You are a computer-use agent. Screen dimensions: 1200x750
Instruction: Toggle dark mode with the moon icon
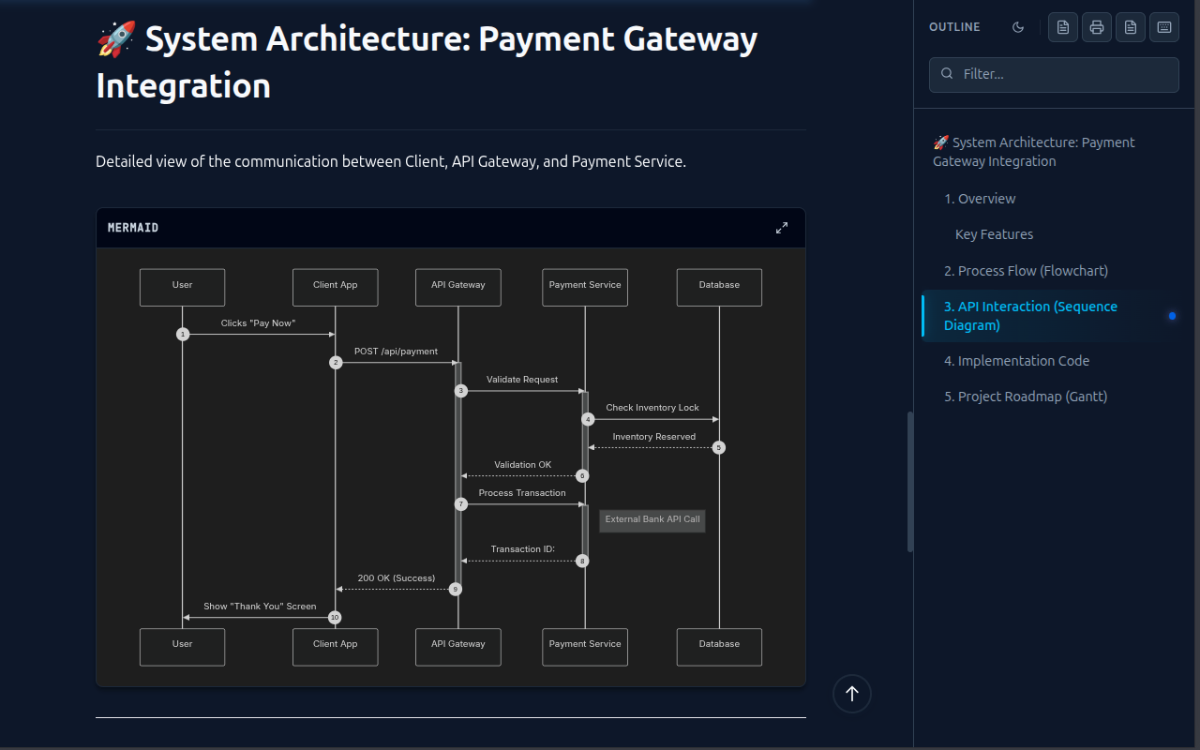pyautogui.click(x=1018, y=27)
